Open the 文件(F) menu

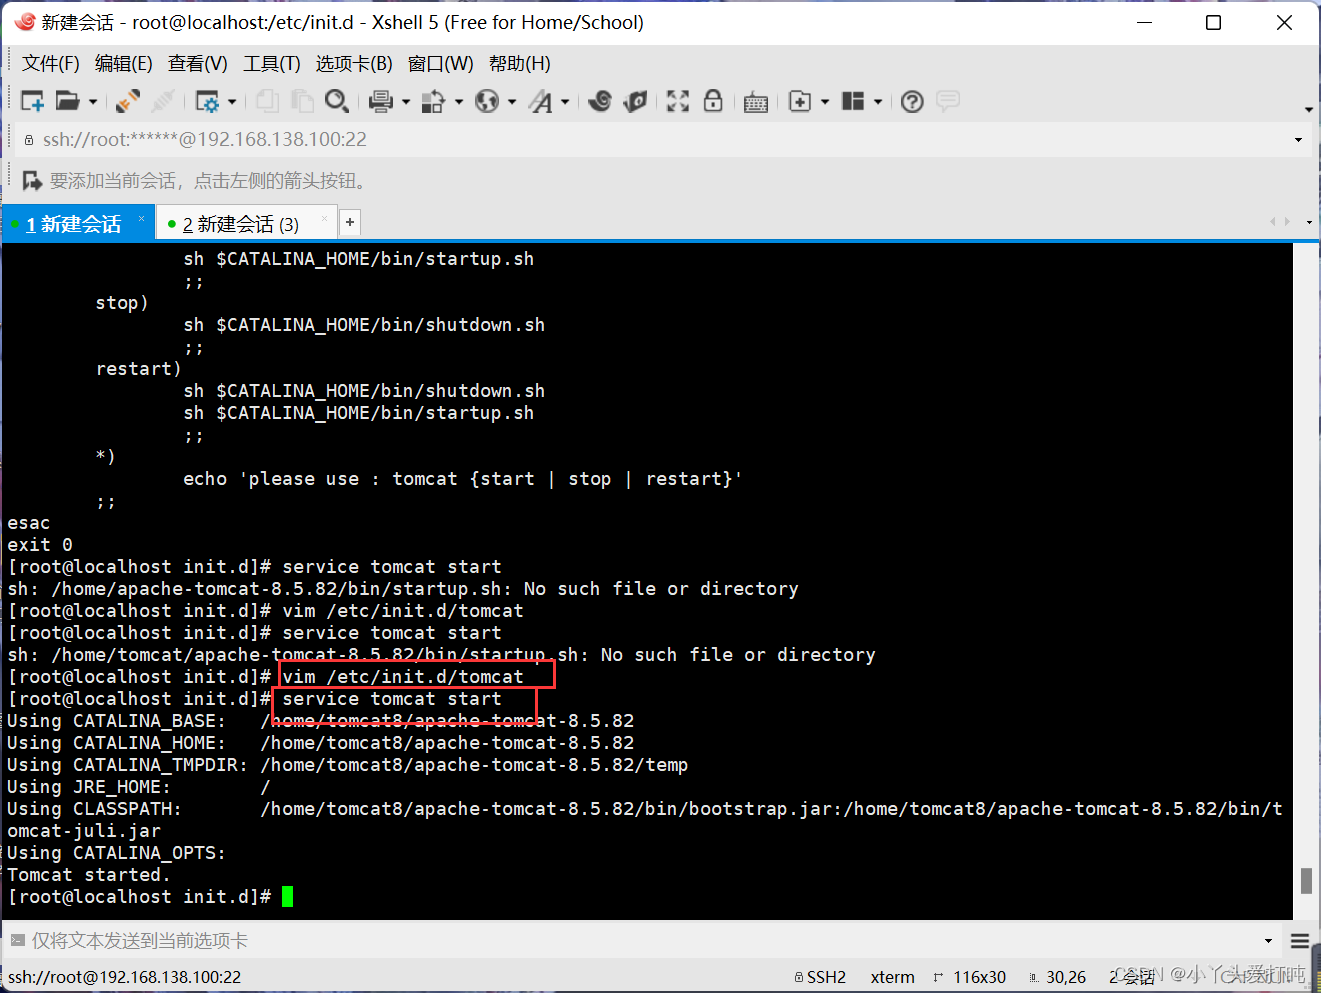tap(51, 64)
